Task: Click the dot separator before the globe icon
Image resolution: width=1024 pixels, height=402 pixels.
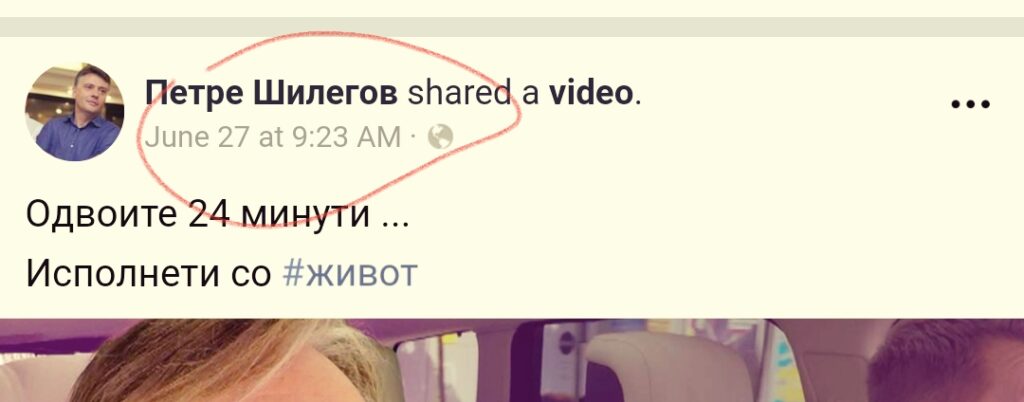Action: pos(413,138)
